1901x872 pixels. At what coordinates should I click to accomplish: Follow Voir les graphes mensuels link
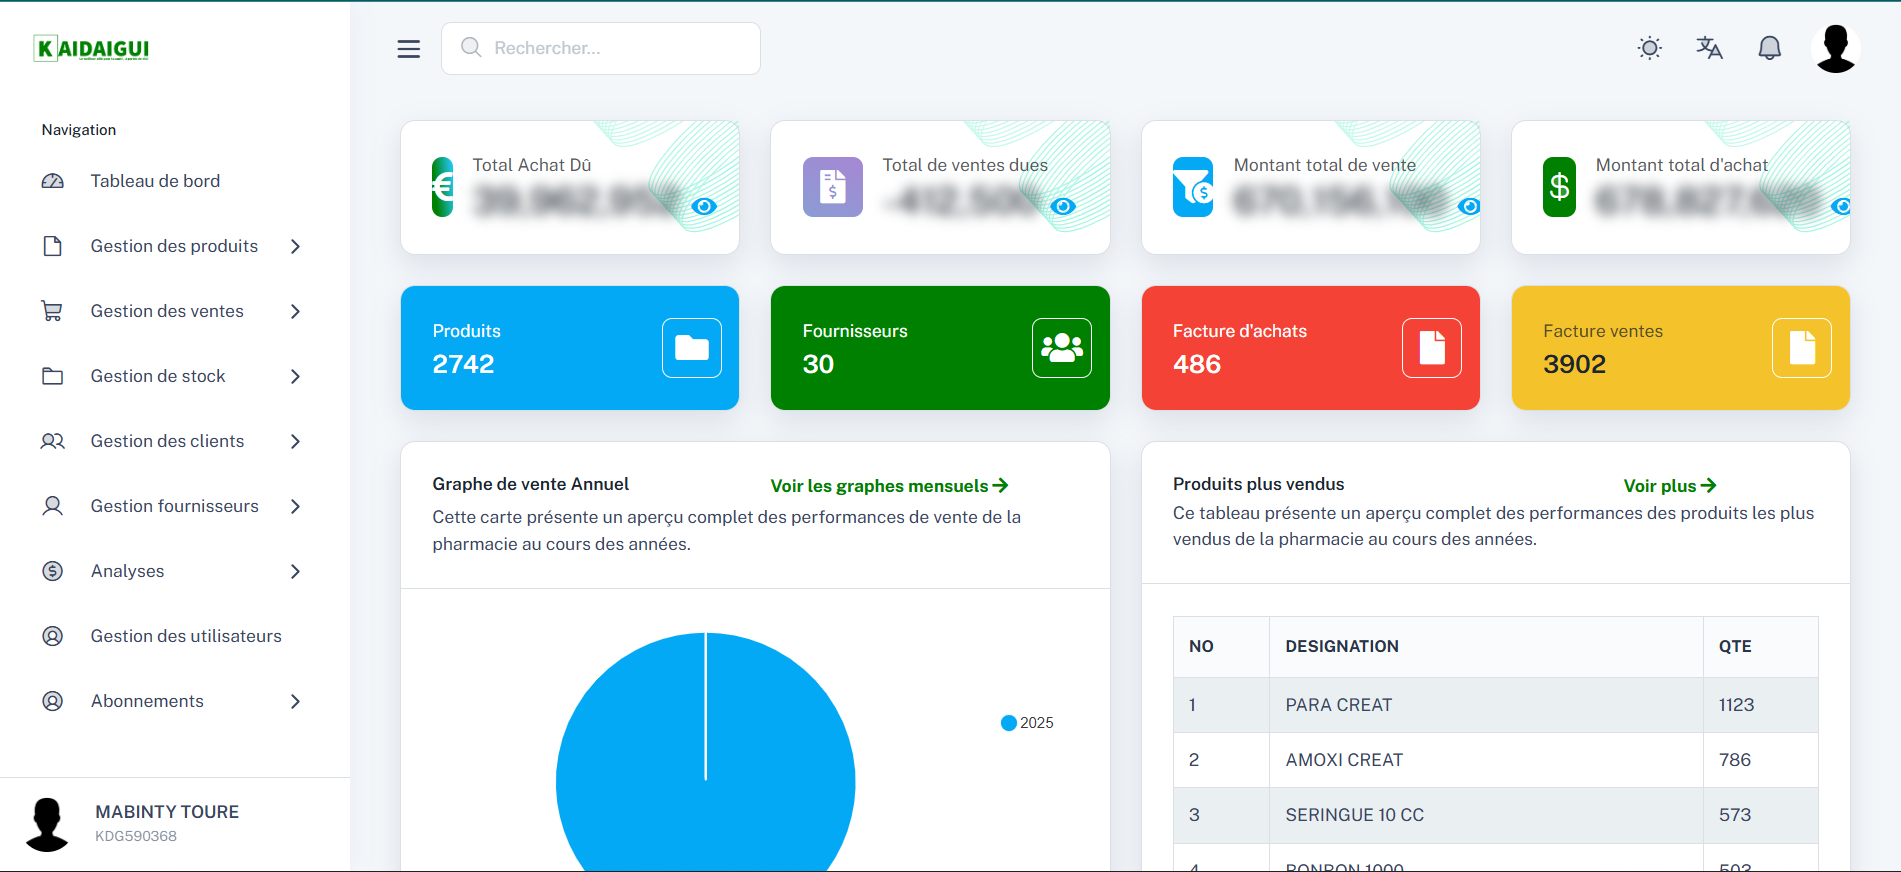pos(889,486)
